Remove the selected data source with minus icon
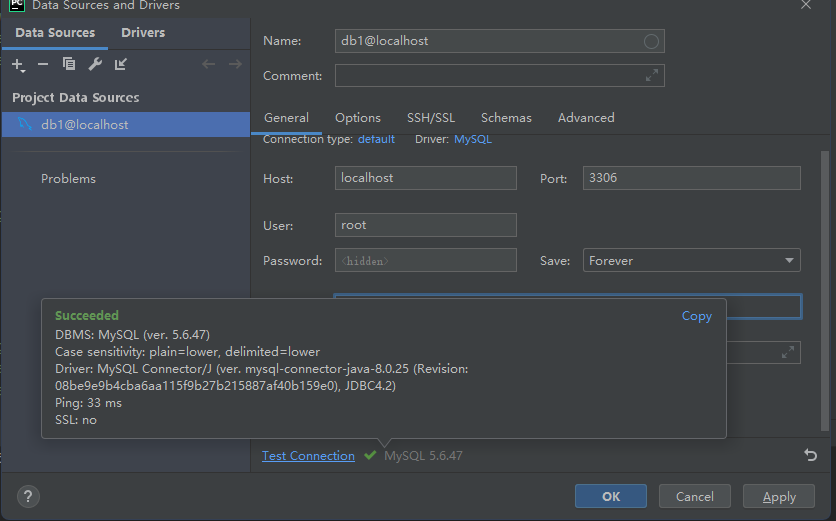The width and height of the screenshot is (836, 521). click(x=43, y=65)
